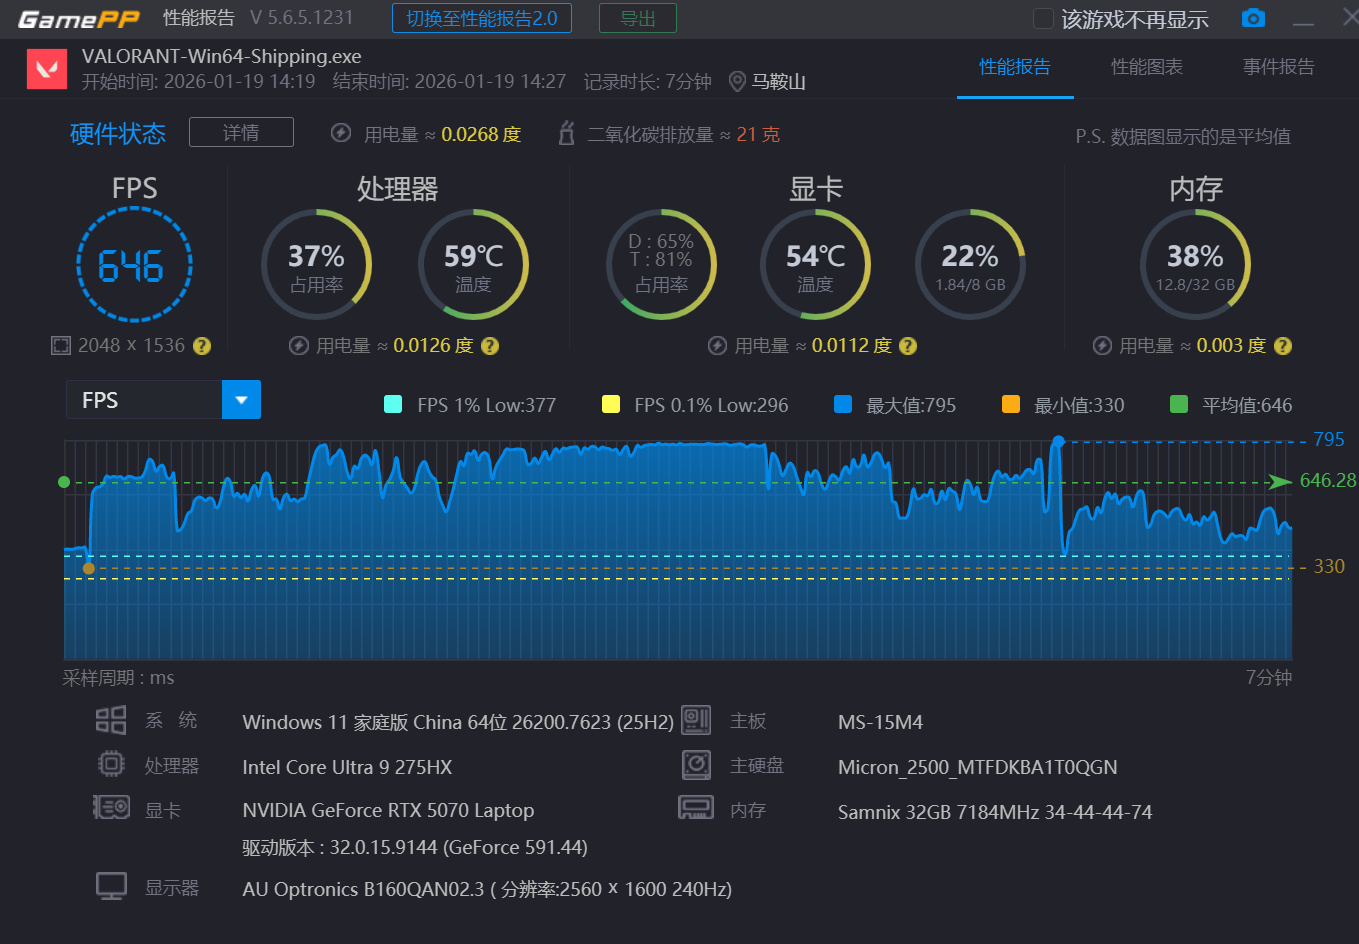Click the 795 maximum point on the chart
Image resolution: width=1359 pixels, height=944 pixels.
coord(1058,441)
